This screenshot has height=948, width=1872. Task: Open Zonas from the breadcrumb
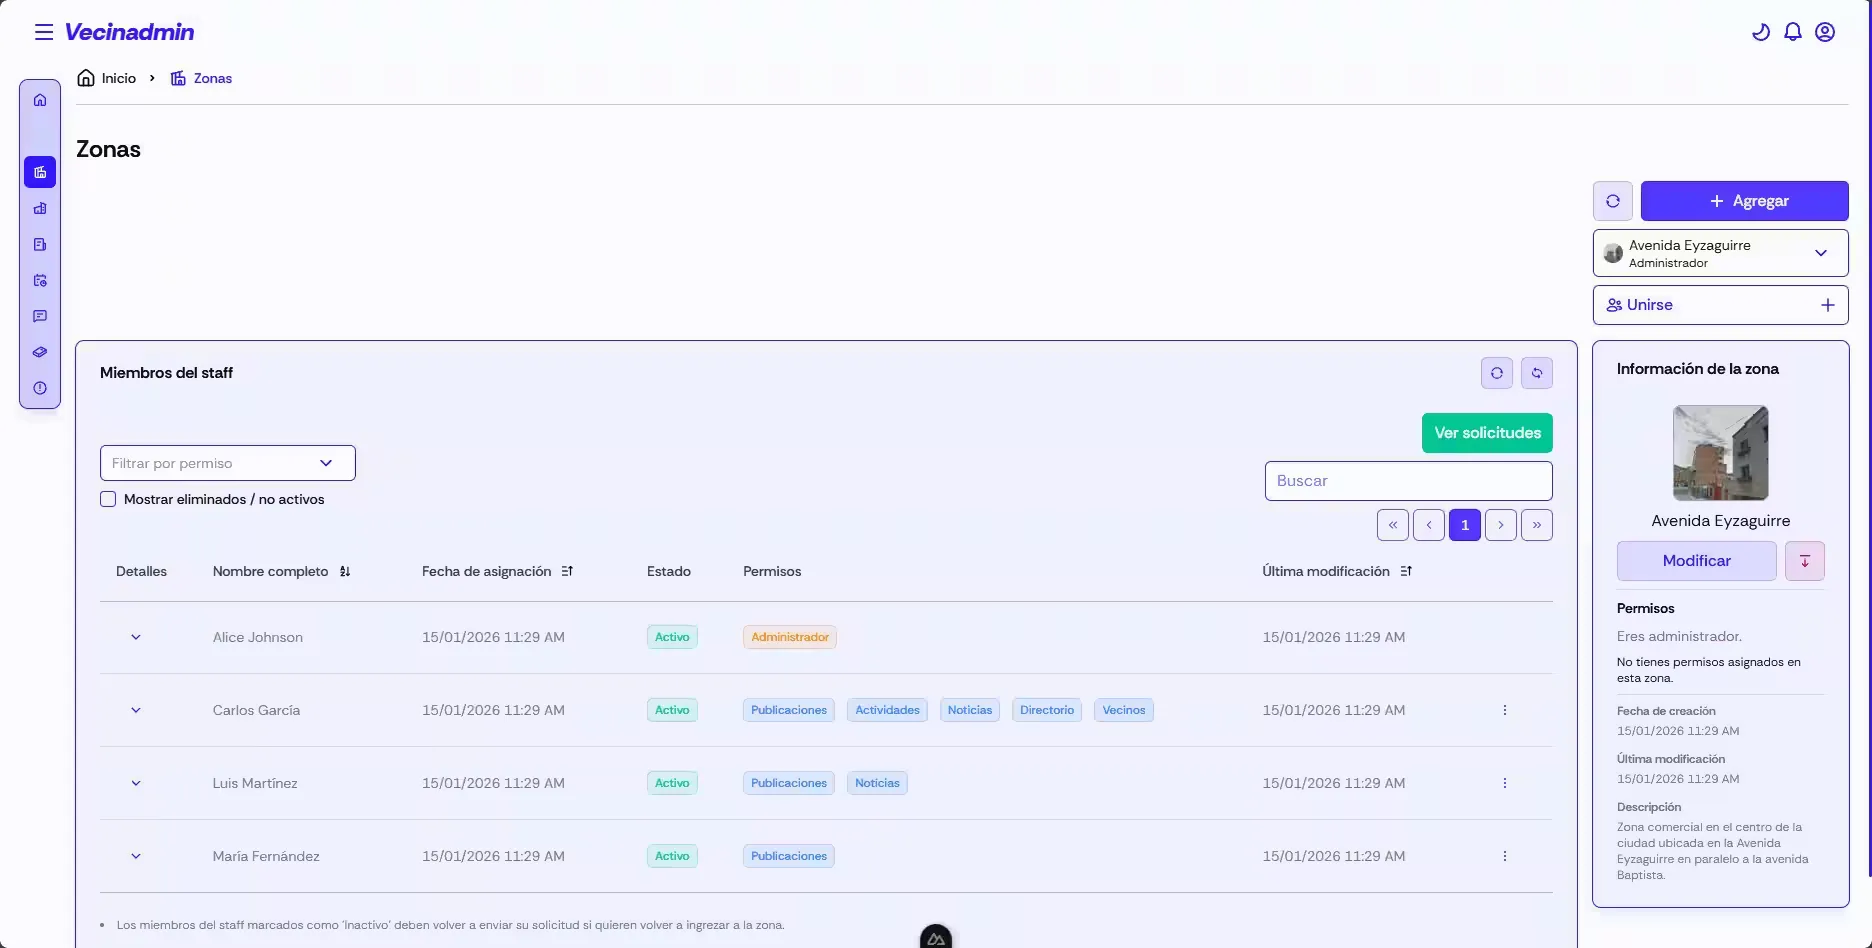213,78
